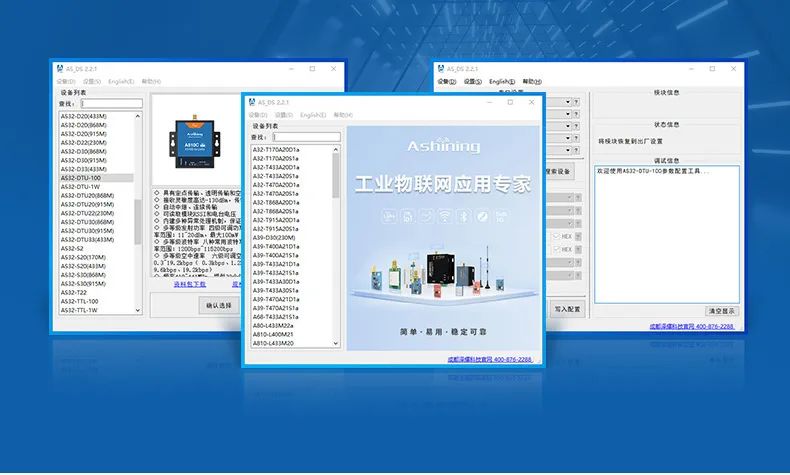Image resolution: width=790 pixels, height=475 pixels.
Task: Select A68-T433A21S1a in the front window list
Action: pos(276,317)
